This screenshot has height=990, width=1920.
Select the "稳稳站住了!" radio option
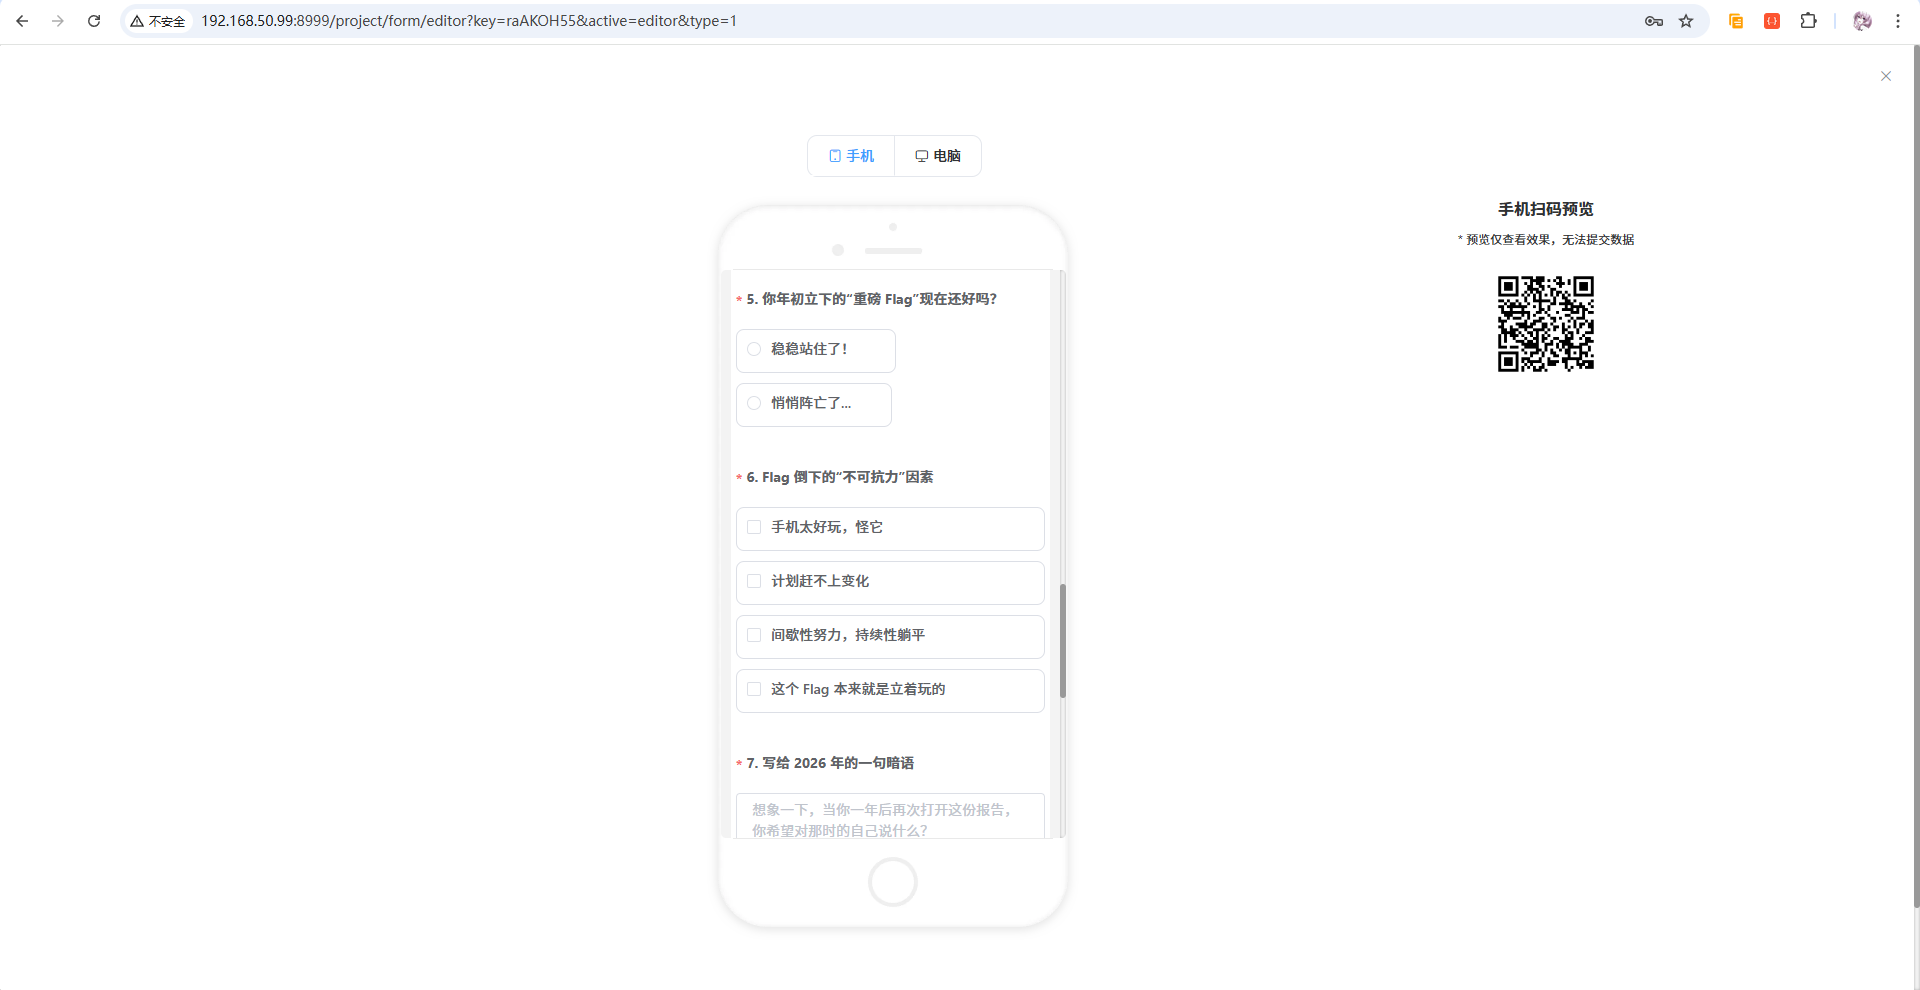click(x=755, y=349)
